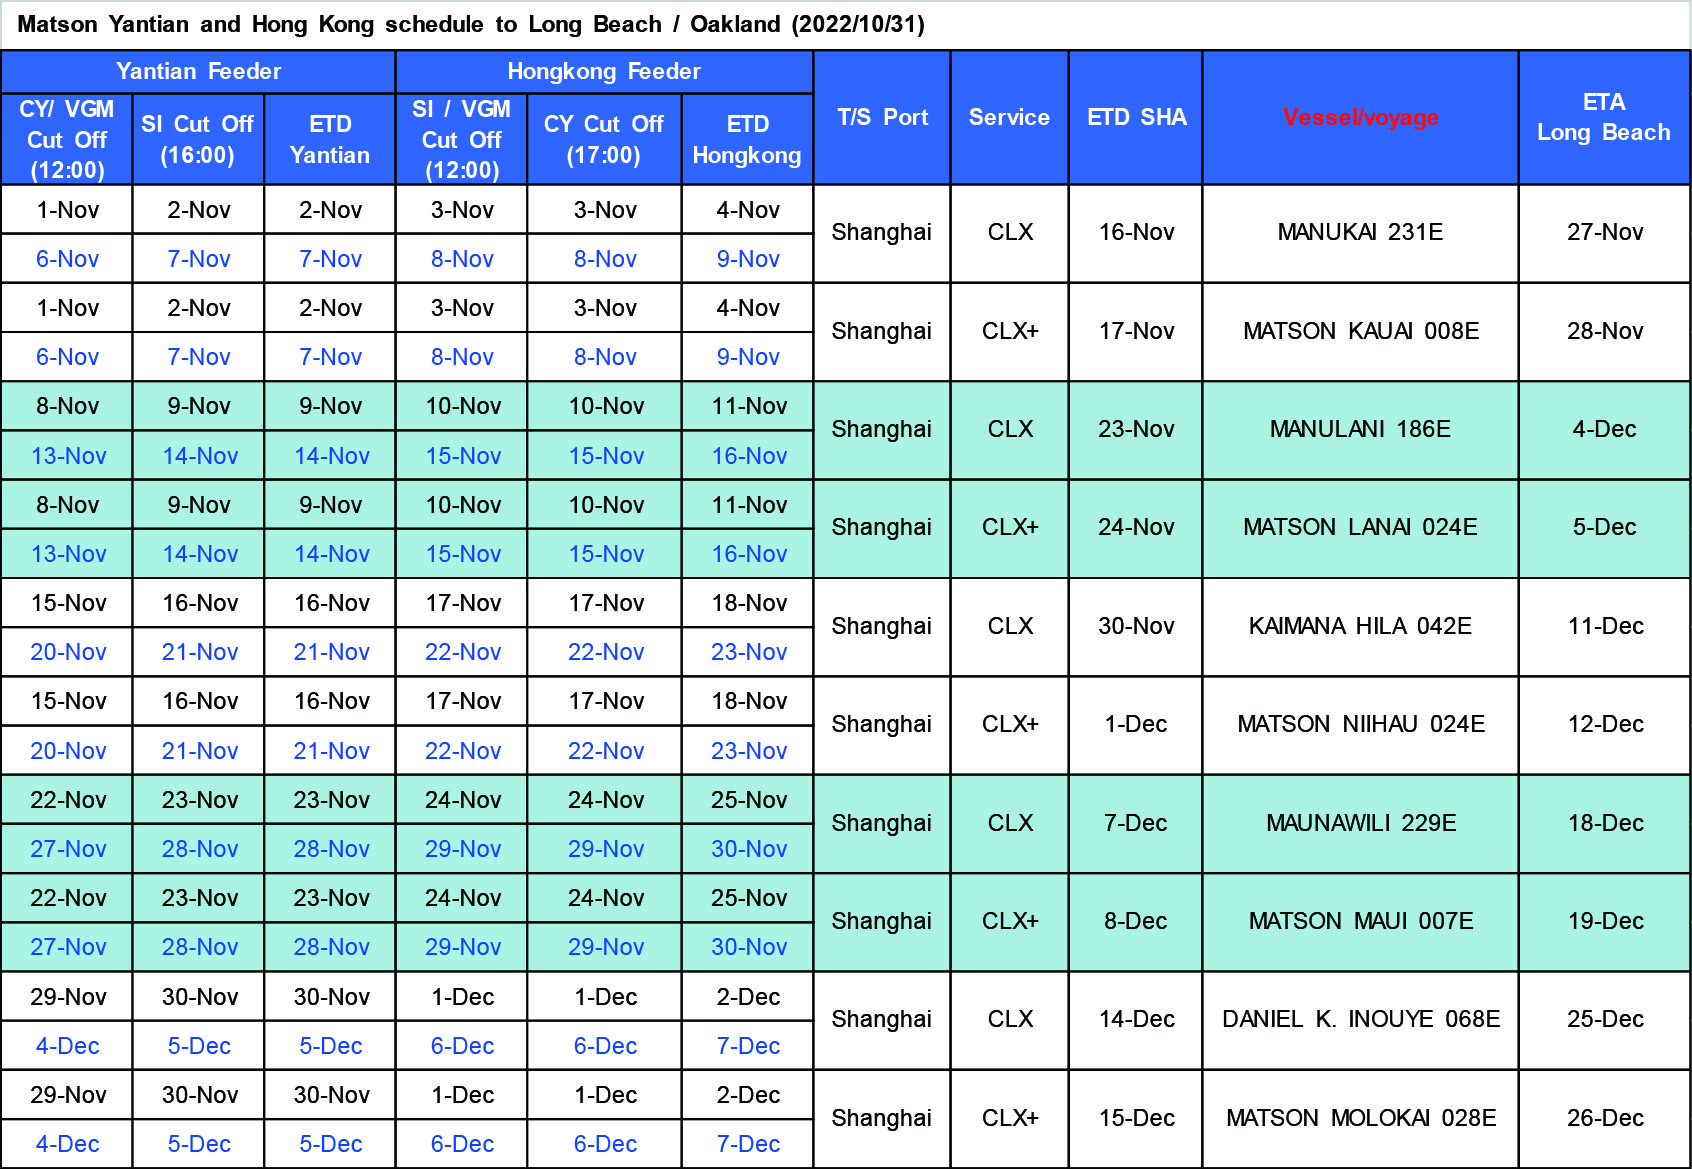
Task: Click the SI / VGM Cut Off (12:00) header
Action: pyautogui.click(x=461, y=139)
